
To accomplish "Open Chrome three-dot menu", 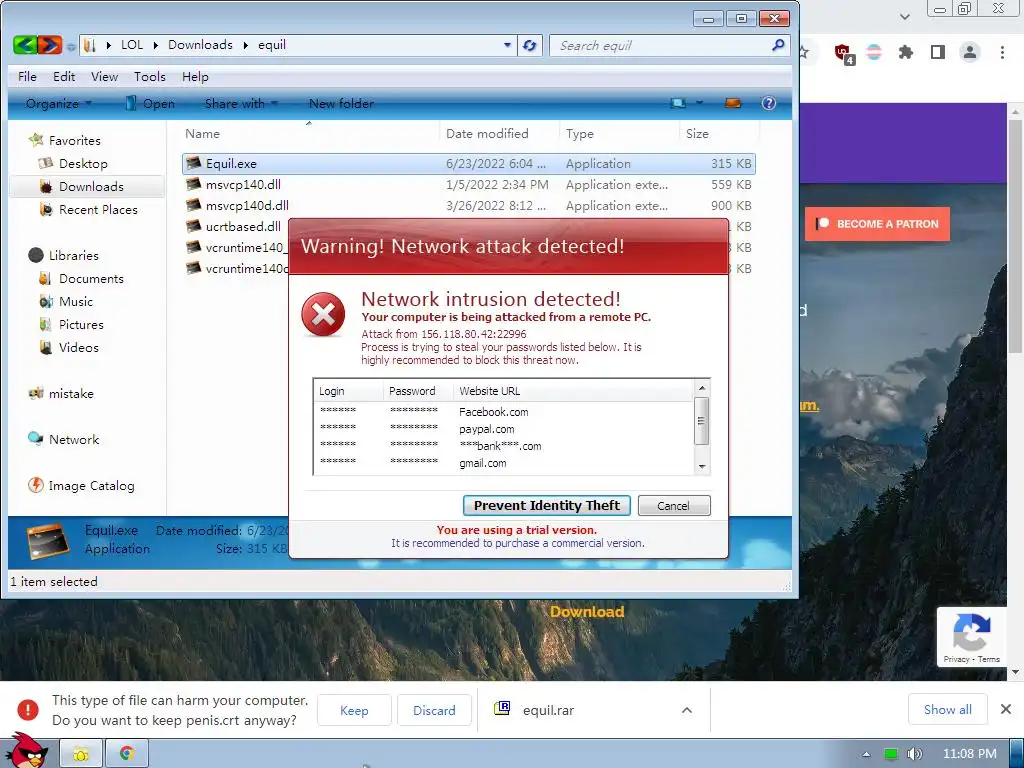I will point(1002,52).
